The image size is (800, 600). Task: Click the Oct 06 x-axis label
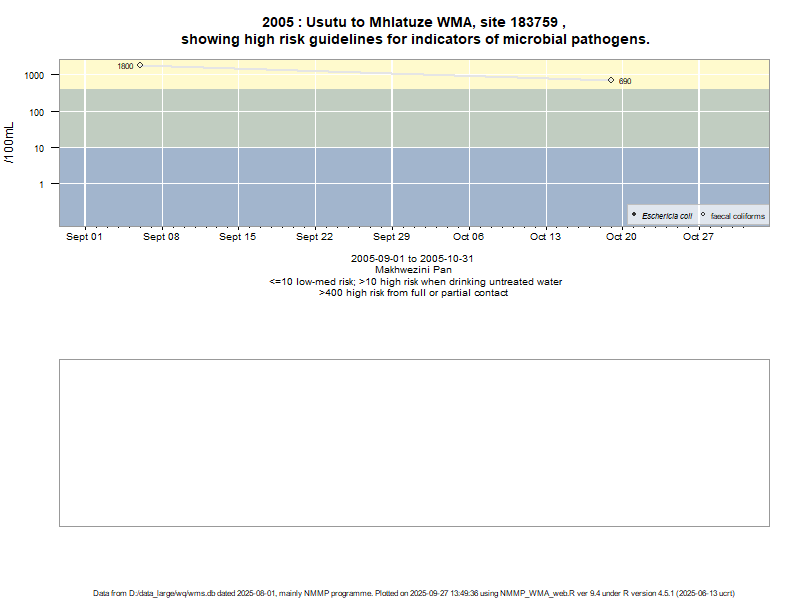click(x=468, y=237)
